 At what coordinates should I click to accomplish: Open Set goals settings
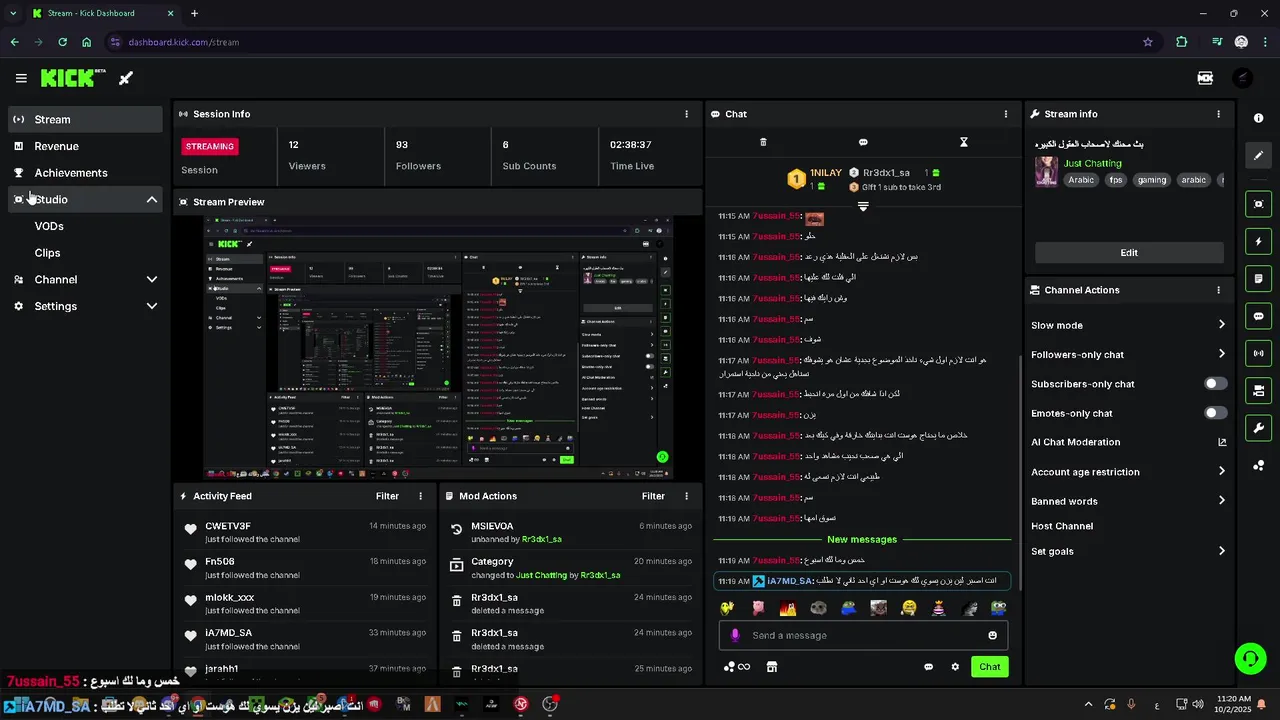[1129, 551]
